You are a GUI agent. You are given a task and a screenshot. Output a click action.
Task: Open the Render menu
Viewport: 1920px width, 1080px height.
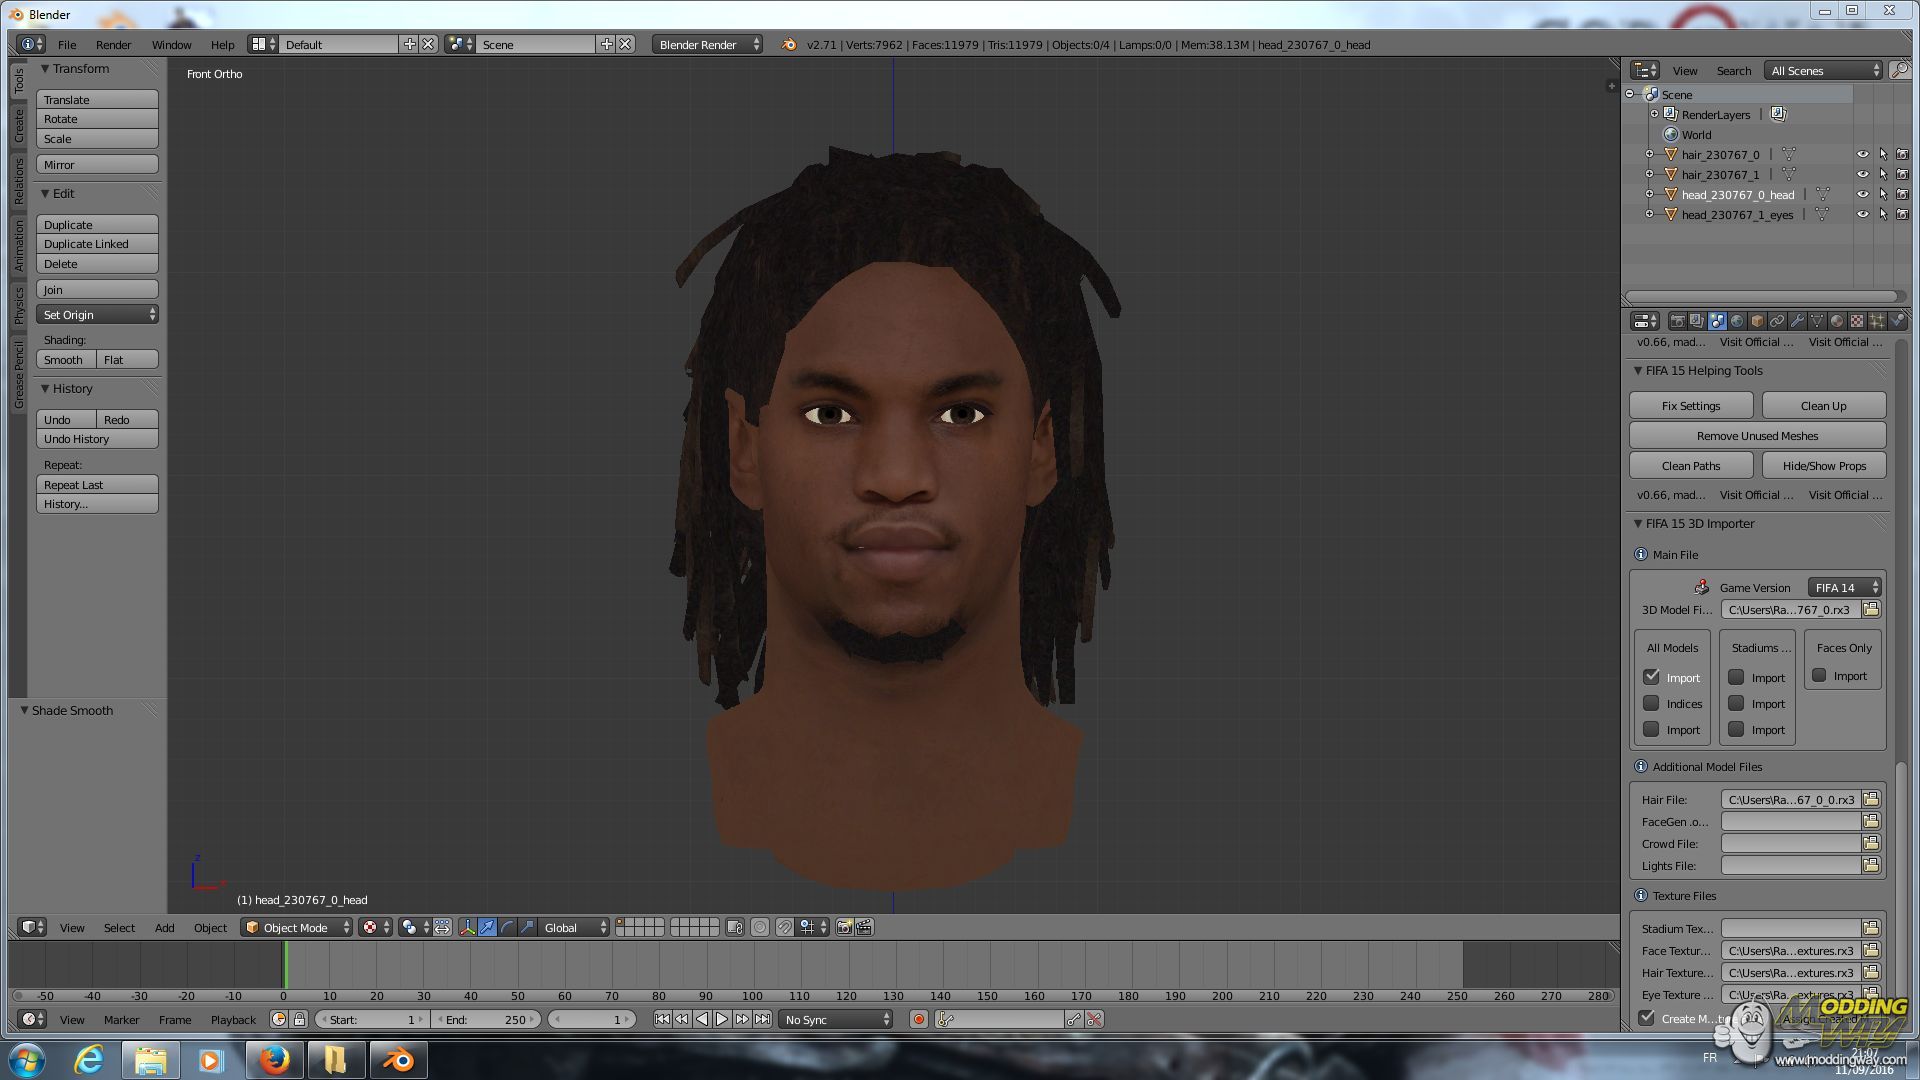click(x=113, y=45)
